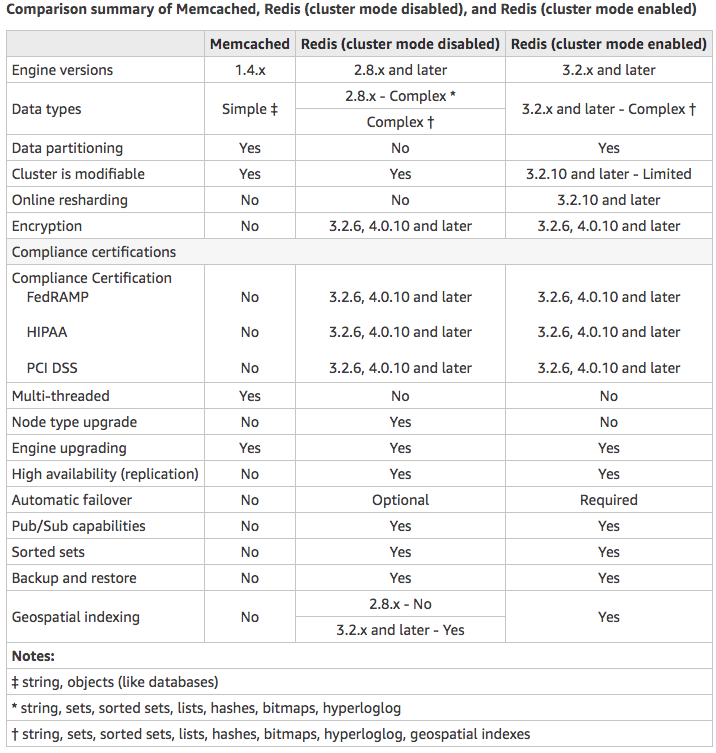Image resolution: width=716 pixels, height=753 pixels.
Task: Click the Multi-threaded row label
Action: click(61, 396)
